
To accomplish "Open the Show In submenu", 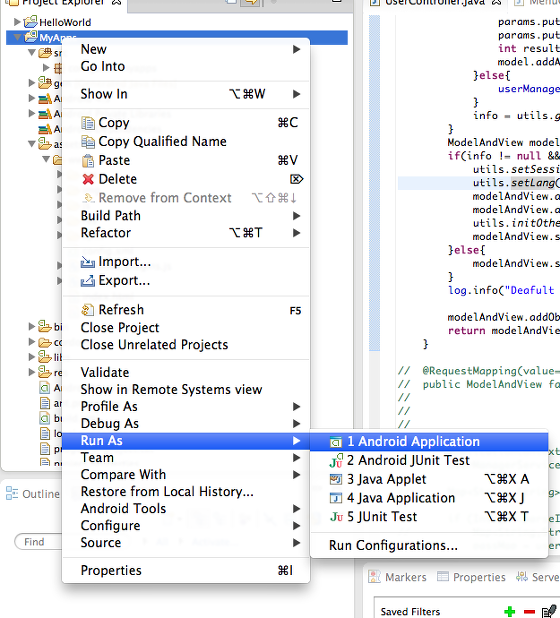I will [x=186, y=94].
